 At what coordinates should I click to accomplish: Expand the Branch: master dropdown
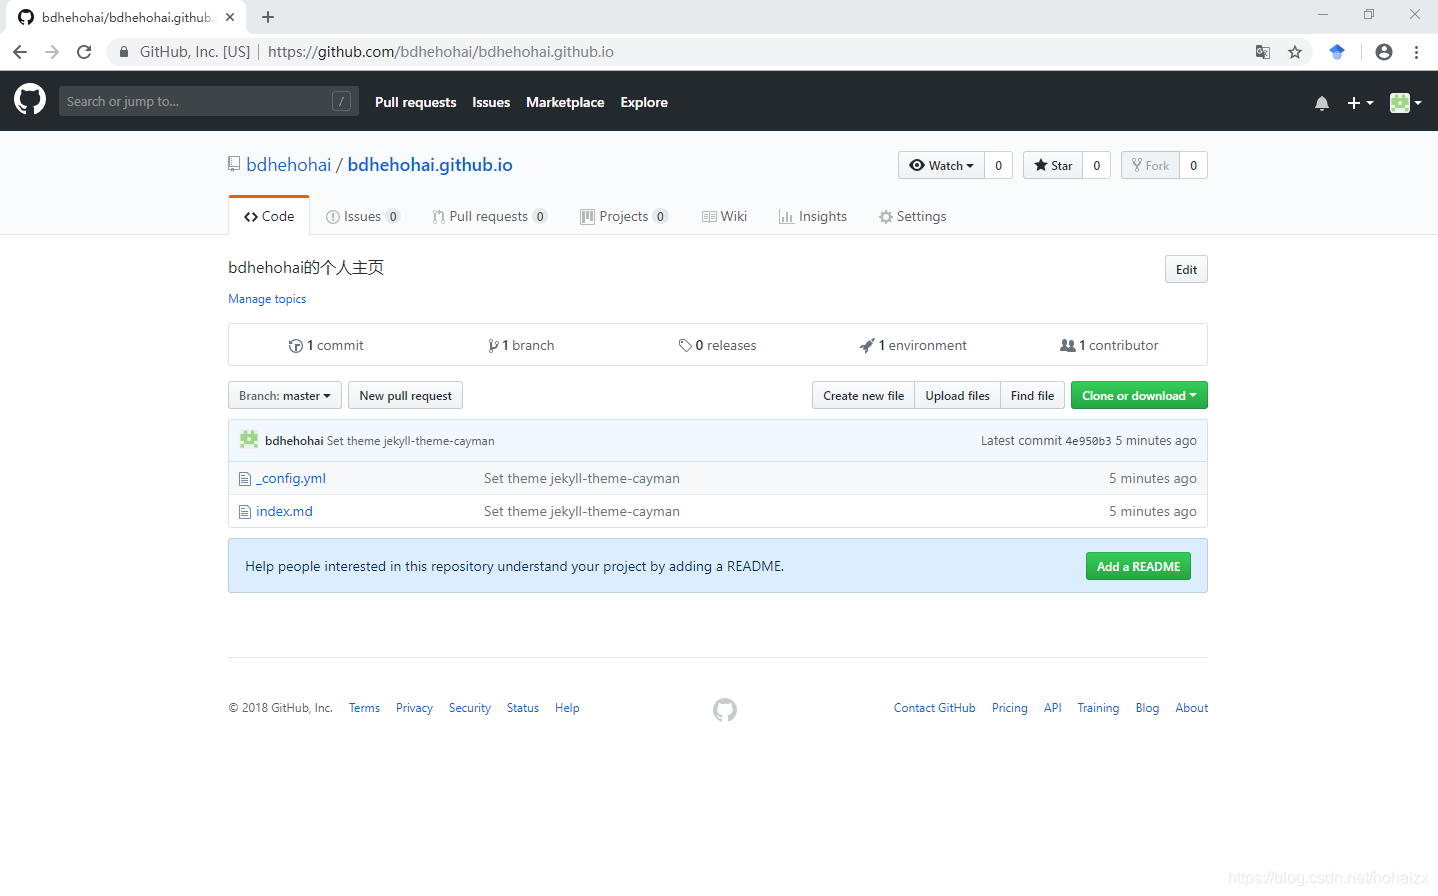[x=285, y=395]
